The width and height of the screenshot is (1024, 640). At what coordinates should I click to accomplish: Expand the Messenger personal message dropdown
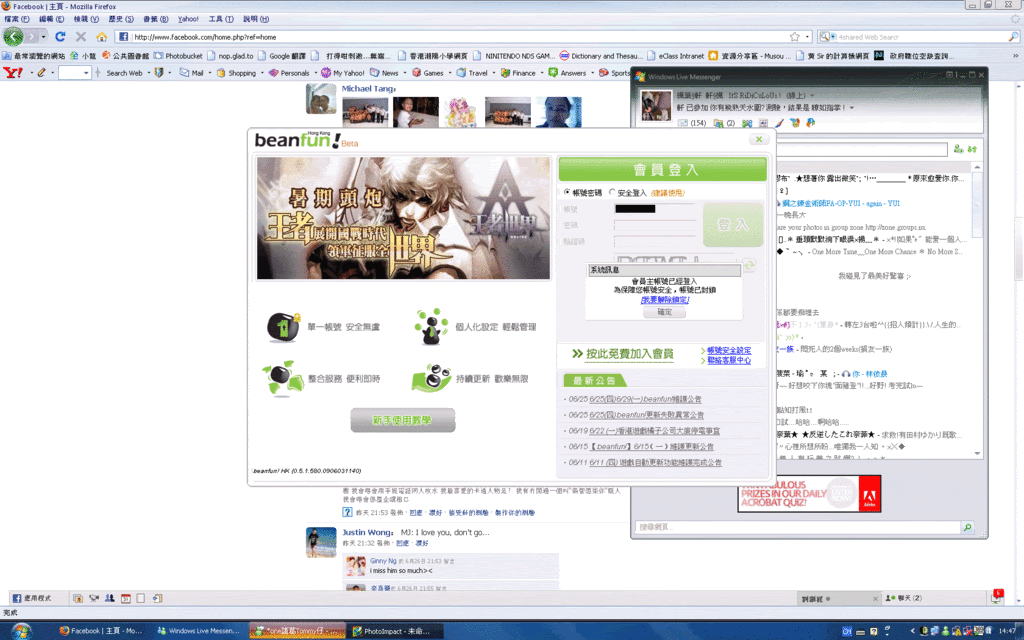tap(852, 108)
